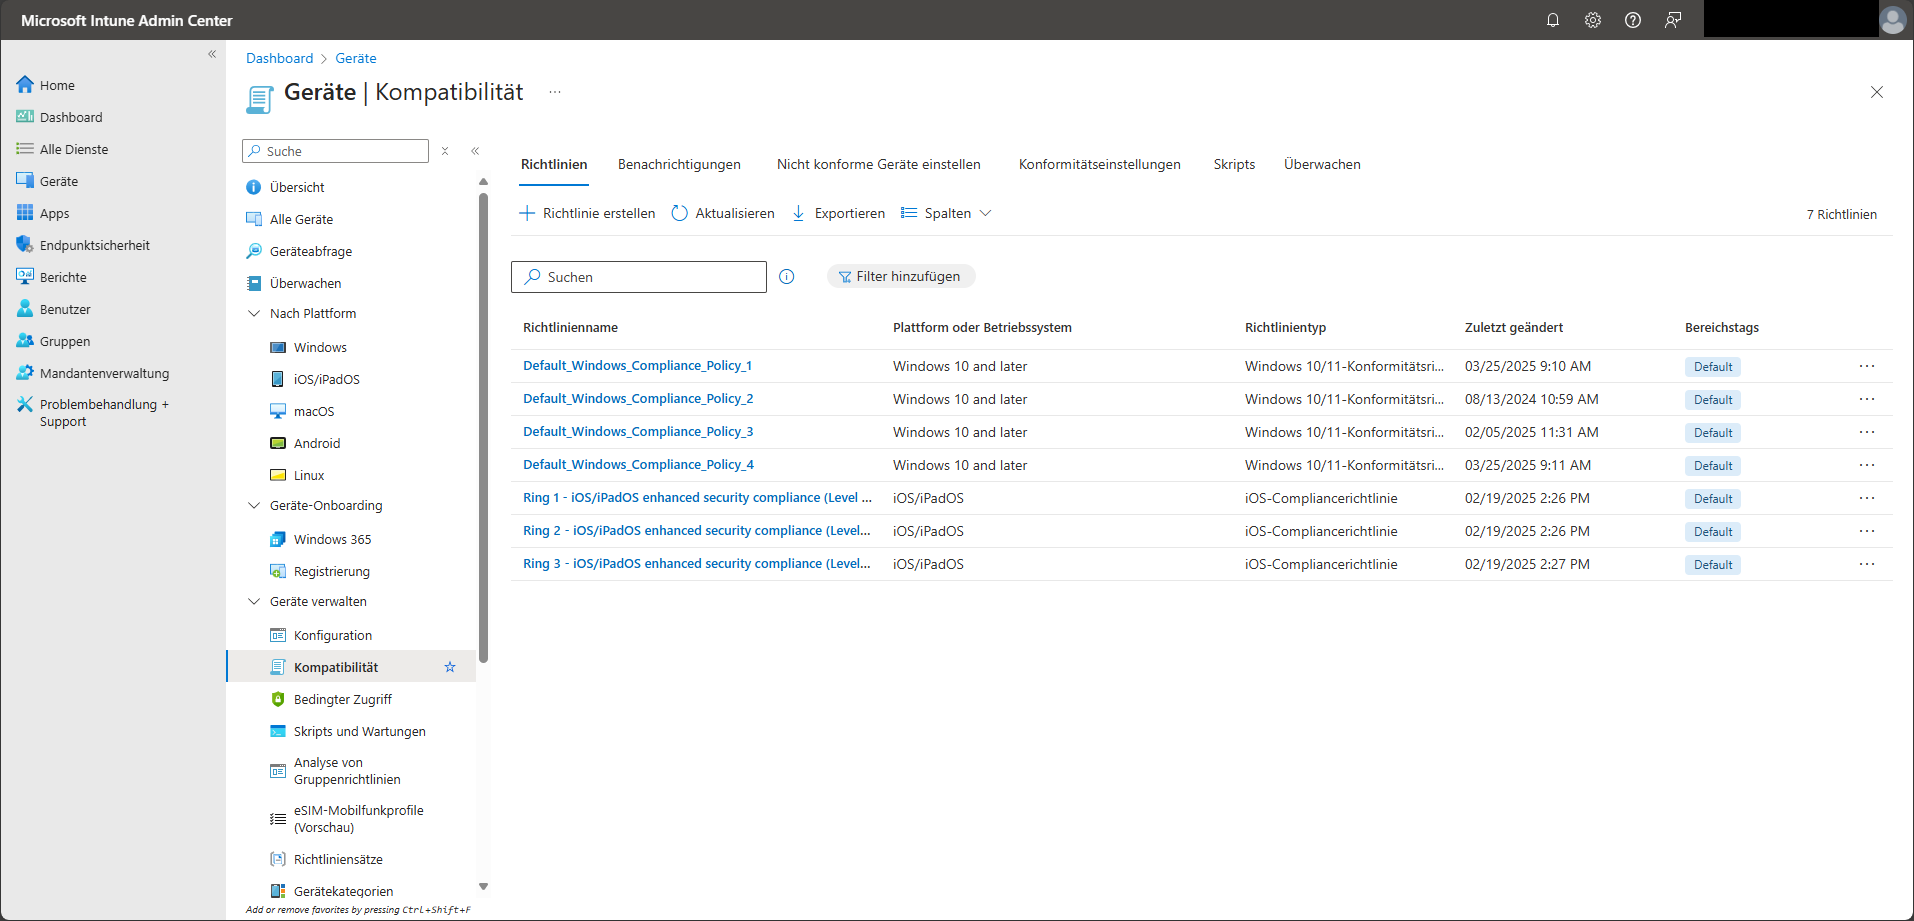Image resolution: width=1914 pixels, height=921 pixels.
Task: Switch to Skripts tab
Action: [x=1234, y=164]
